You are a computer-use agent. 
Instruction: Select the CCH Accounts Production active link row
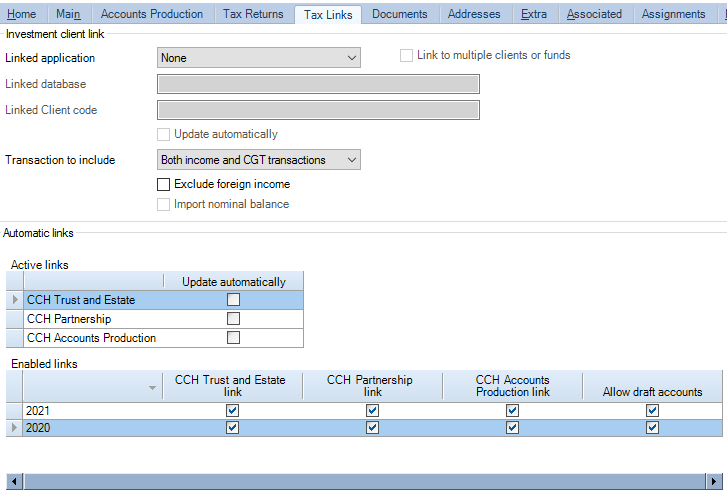(154, 338)
